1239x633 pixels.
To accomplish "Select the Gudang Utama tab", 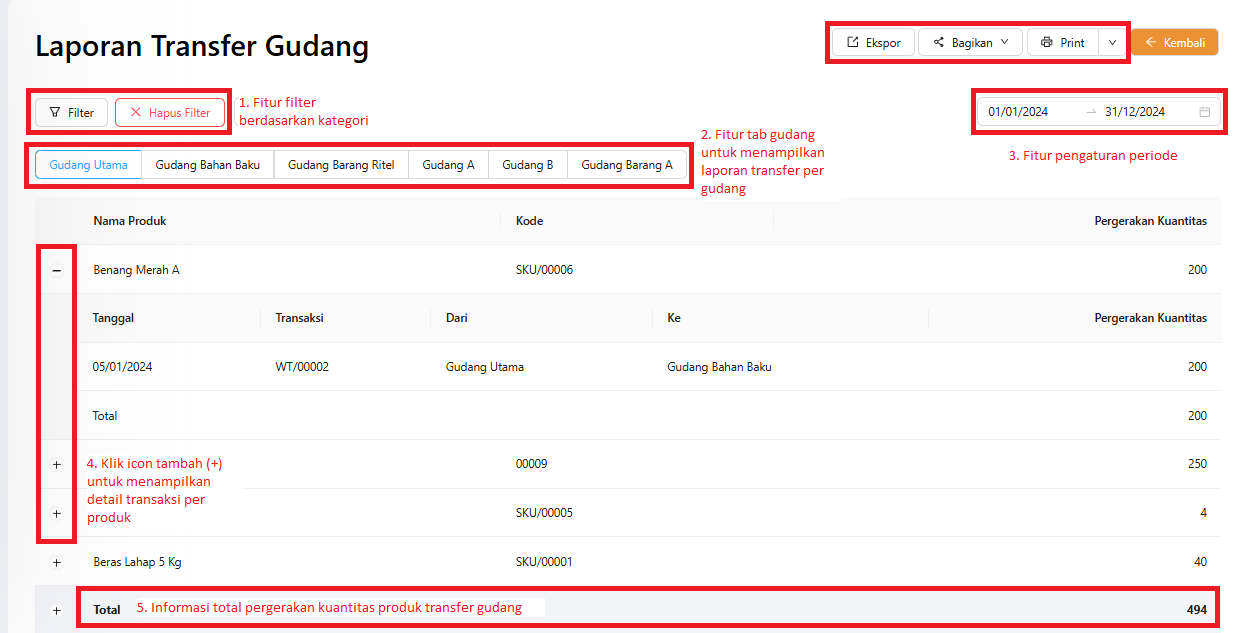I will (88, 165).
